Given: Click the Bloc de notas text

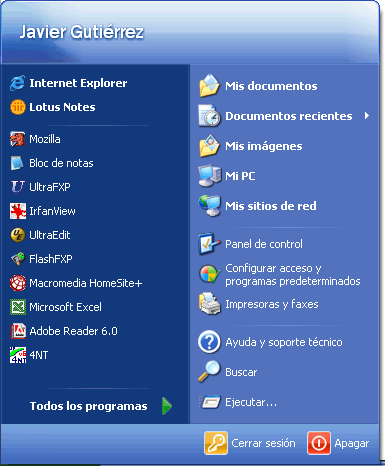Looking at the screenshot, I should [61, 163].
